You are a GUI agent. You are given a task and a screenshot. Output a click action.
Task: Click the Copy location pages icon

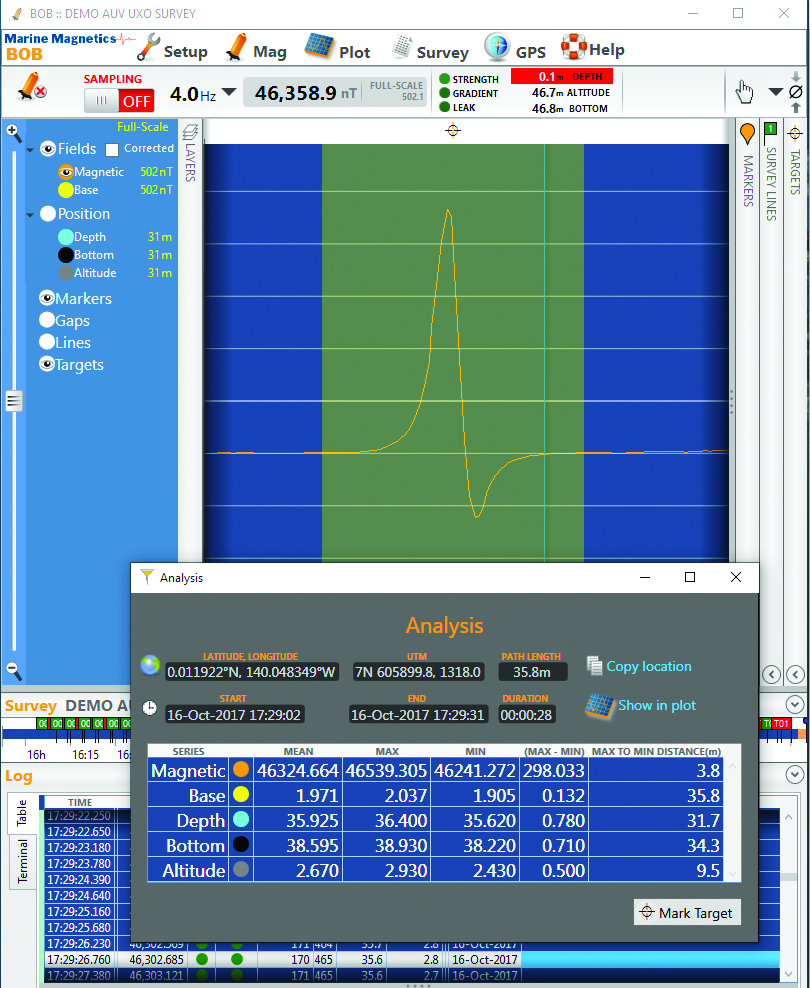pos(594,665)
